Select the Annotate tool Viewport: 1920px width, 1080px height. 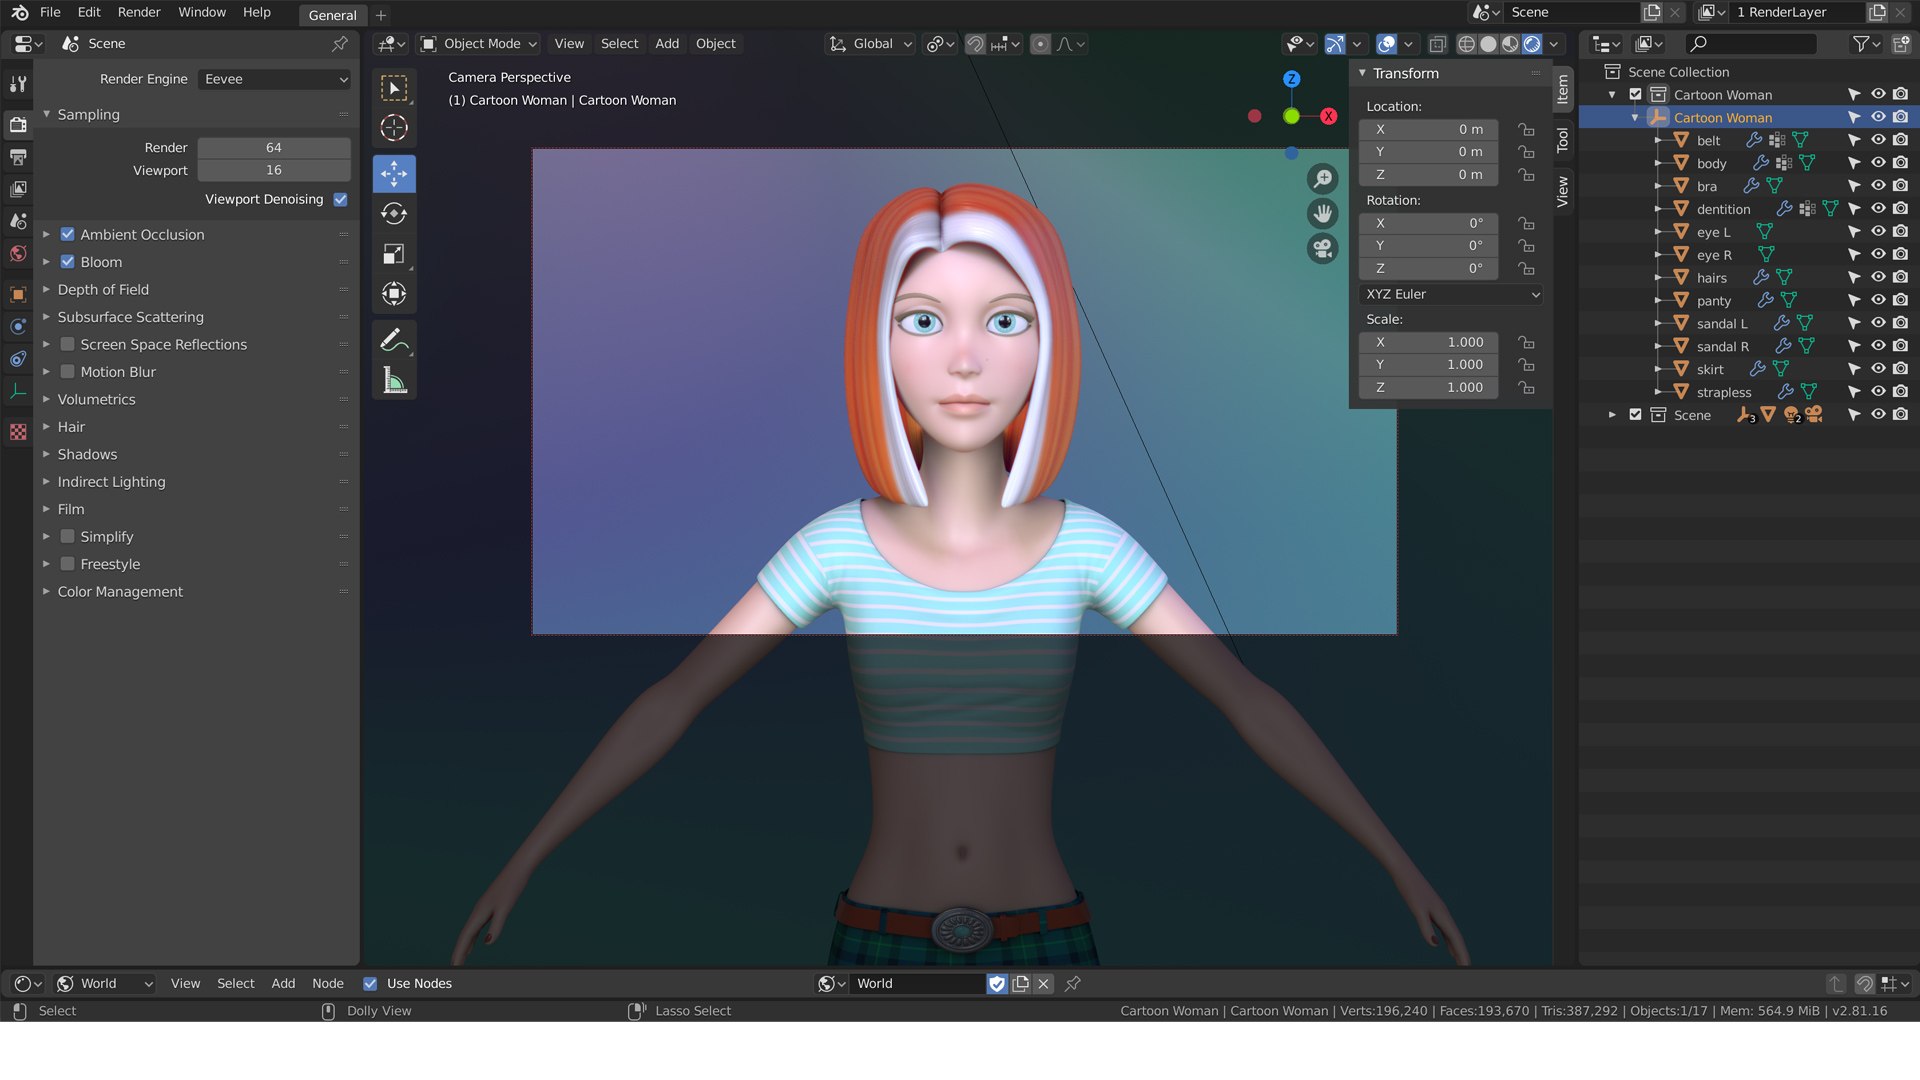(394, 341)
